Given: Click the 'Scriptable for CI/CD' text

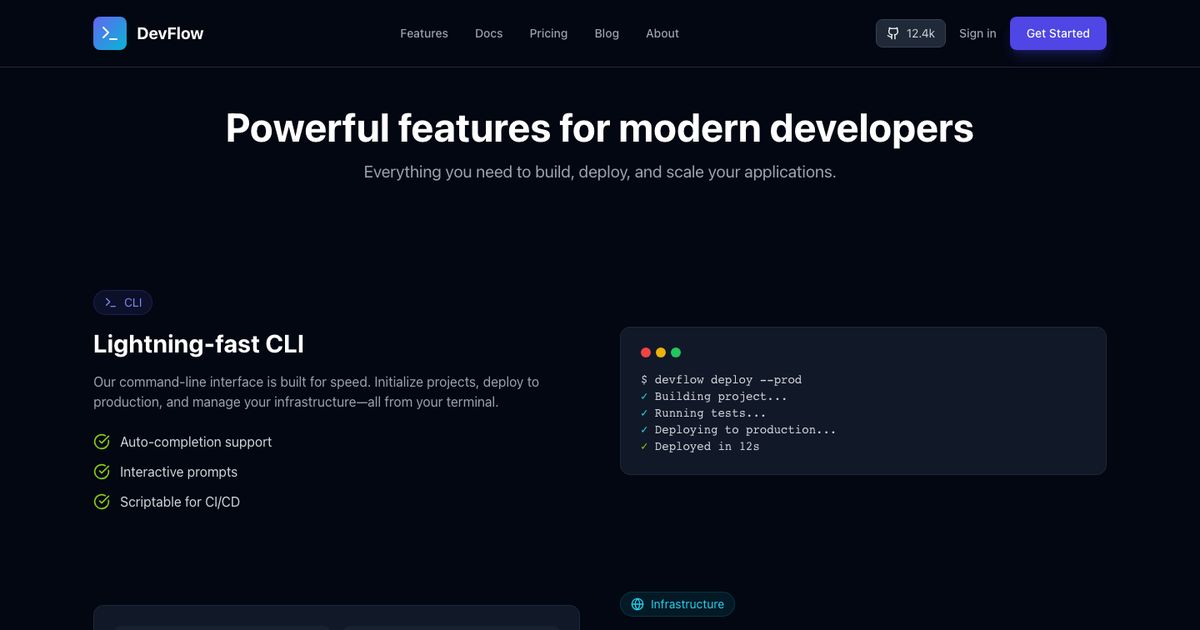Looking at the screenshot, I should coord(180,502).
